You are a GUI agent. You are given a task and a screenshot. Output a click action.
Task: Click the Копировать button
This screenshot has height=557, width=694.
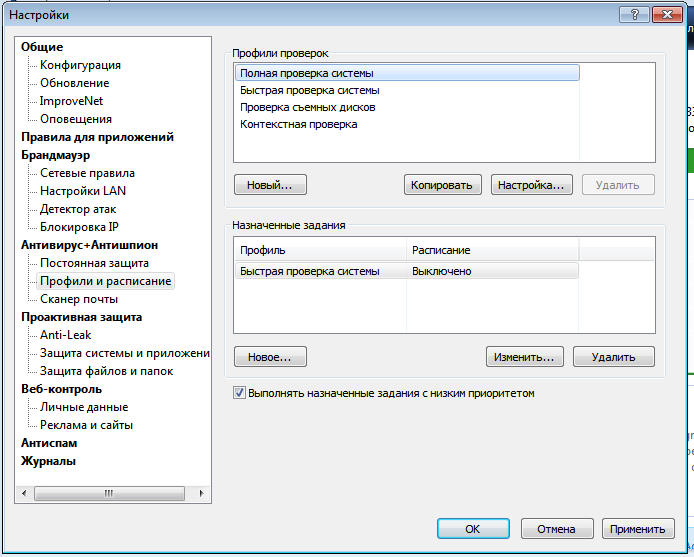444,185
